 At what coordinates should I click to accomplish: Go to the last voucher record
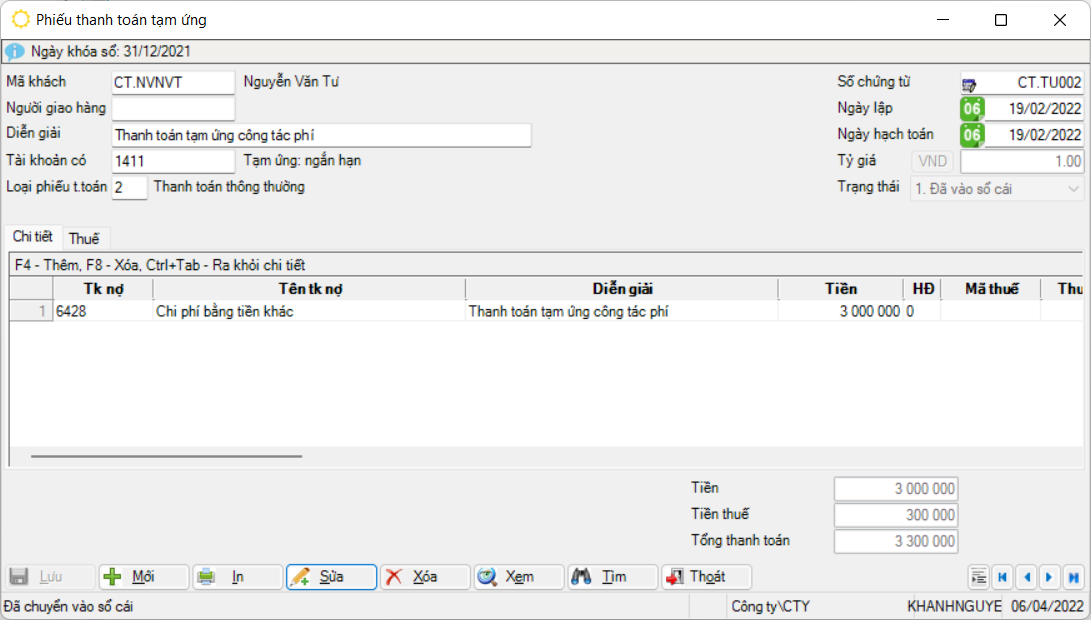(1073, 577)
